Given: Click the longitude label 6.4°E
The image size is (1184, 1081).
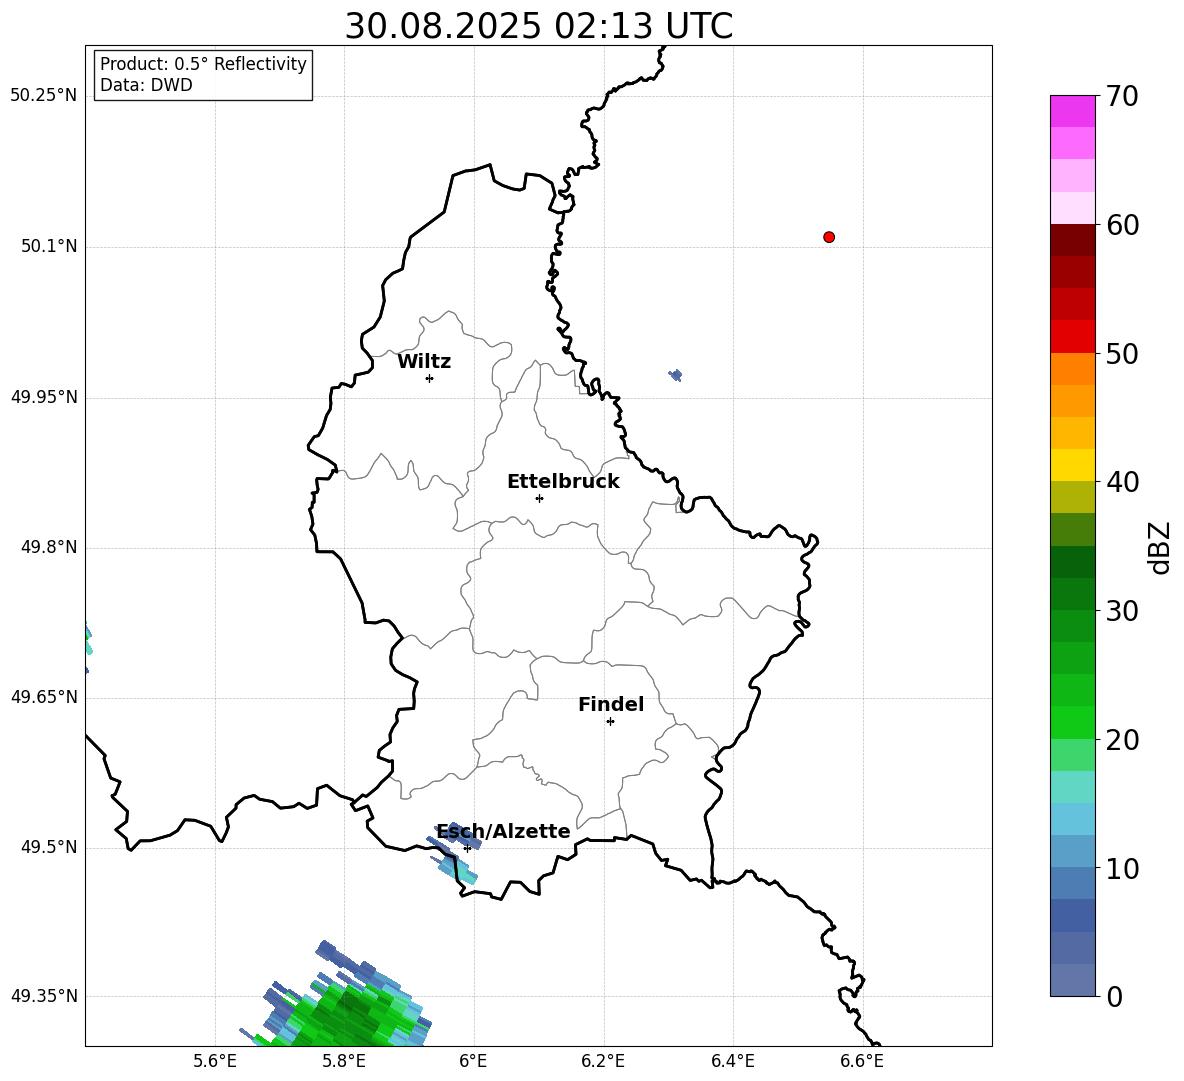Looking at the screenshot, I should 733,1061.
